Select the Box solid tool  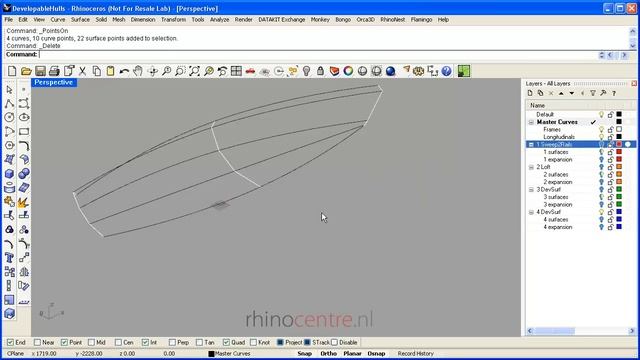coord(9,174)
